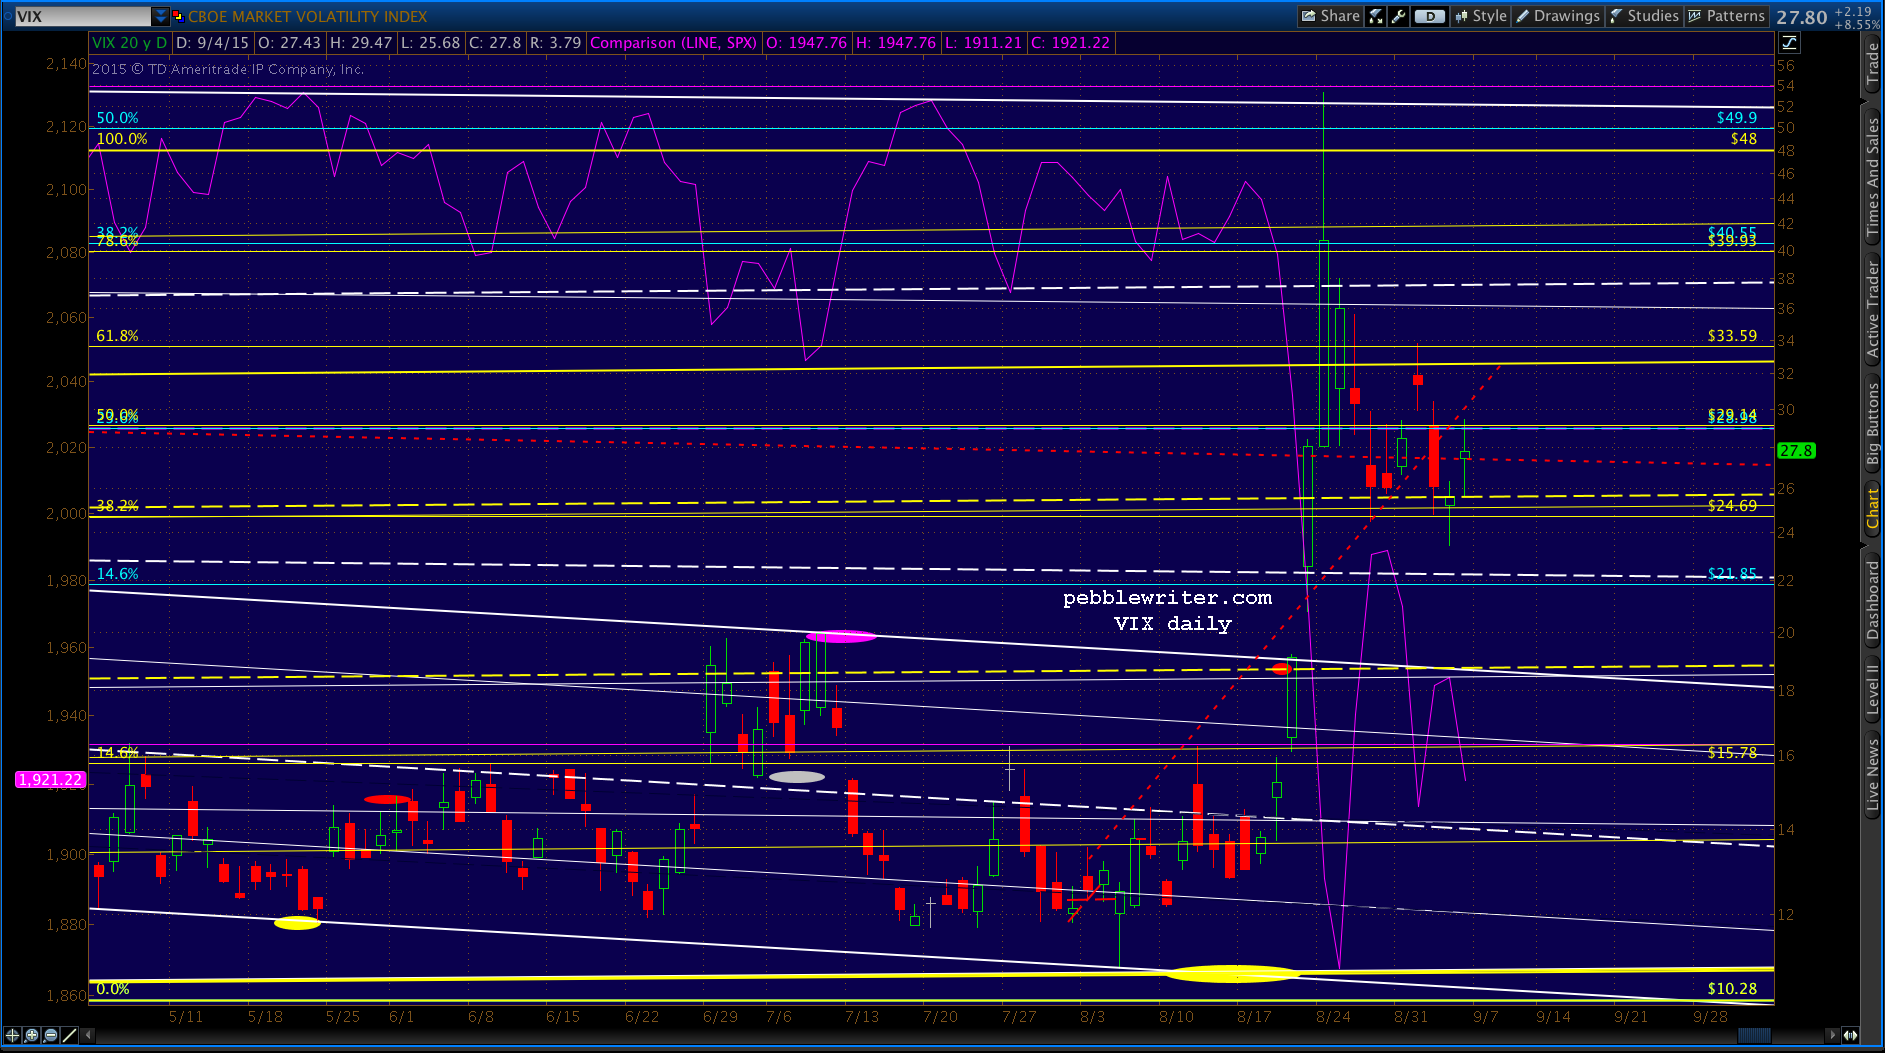This screenshot has width=1885, height=1053.
Task: Click the quick study flask icon beside Share
Action: (1377, 16)
